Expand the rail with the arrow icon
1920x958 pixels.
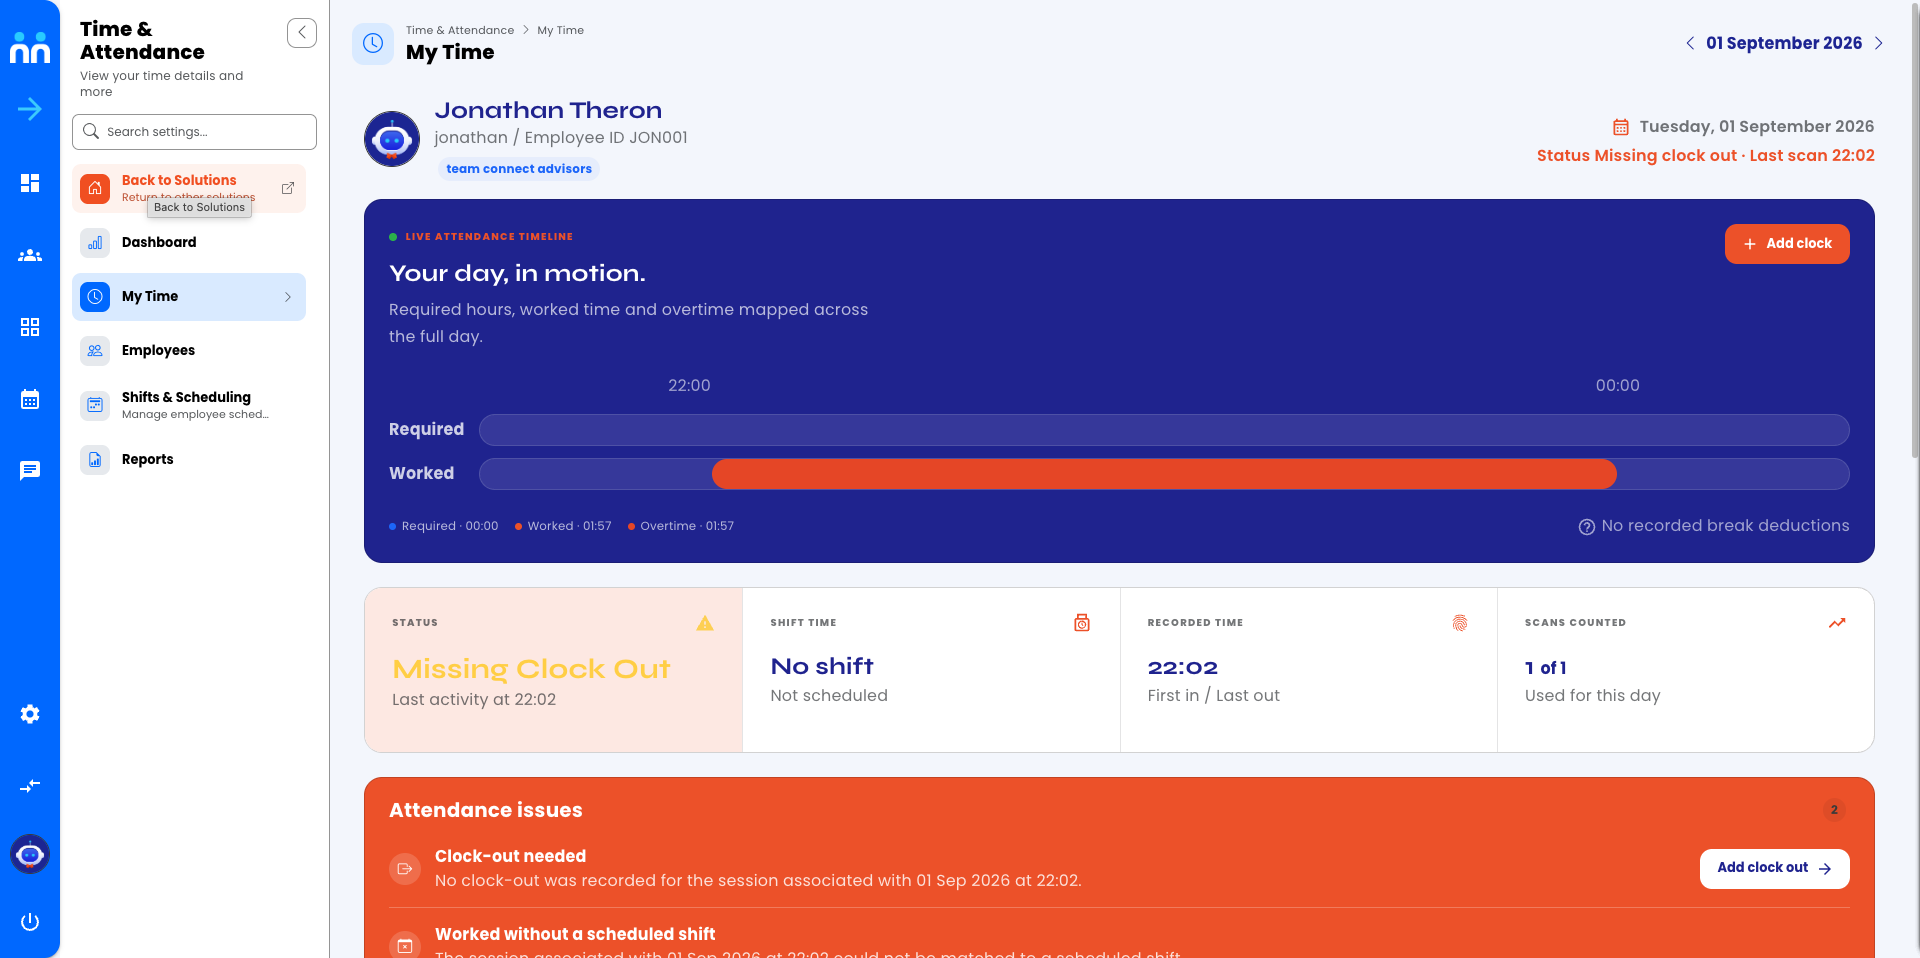30,109
